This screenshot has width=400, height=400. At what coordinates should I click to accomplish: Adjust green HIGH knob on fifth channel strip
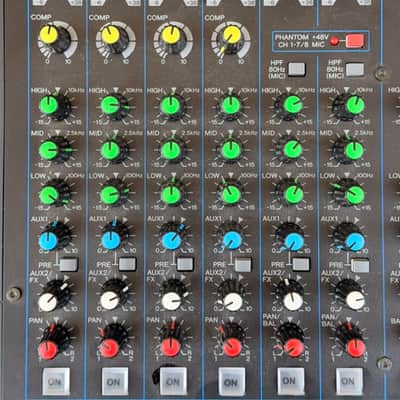293,105
